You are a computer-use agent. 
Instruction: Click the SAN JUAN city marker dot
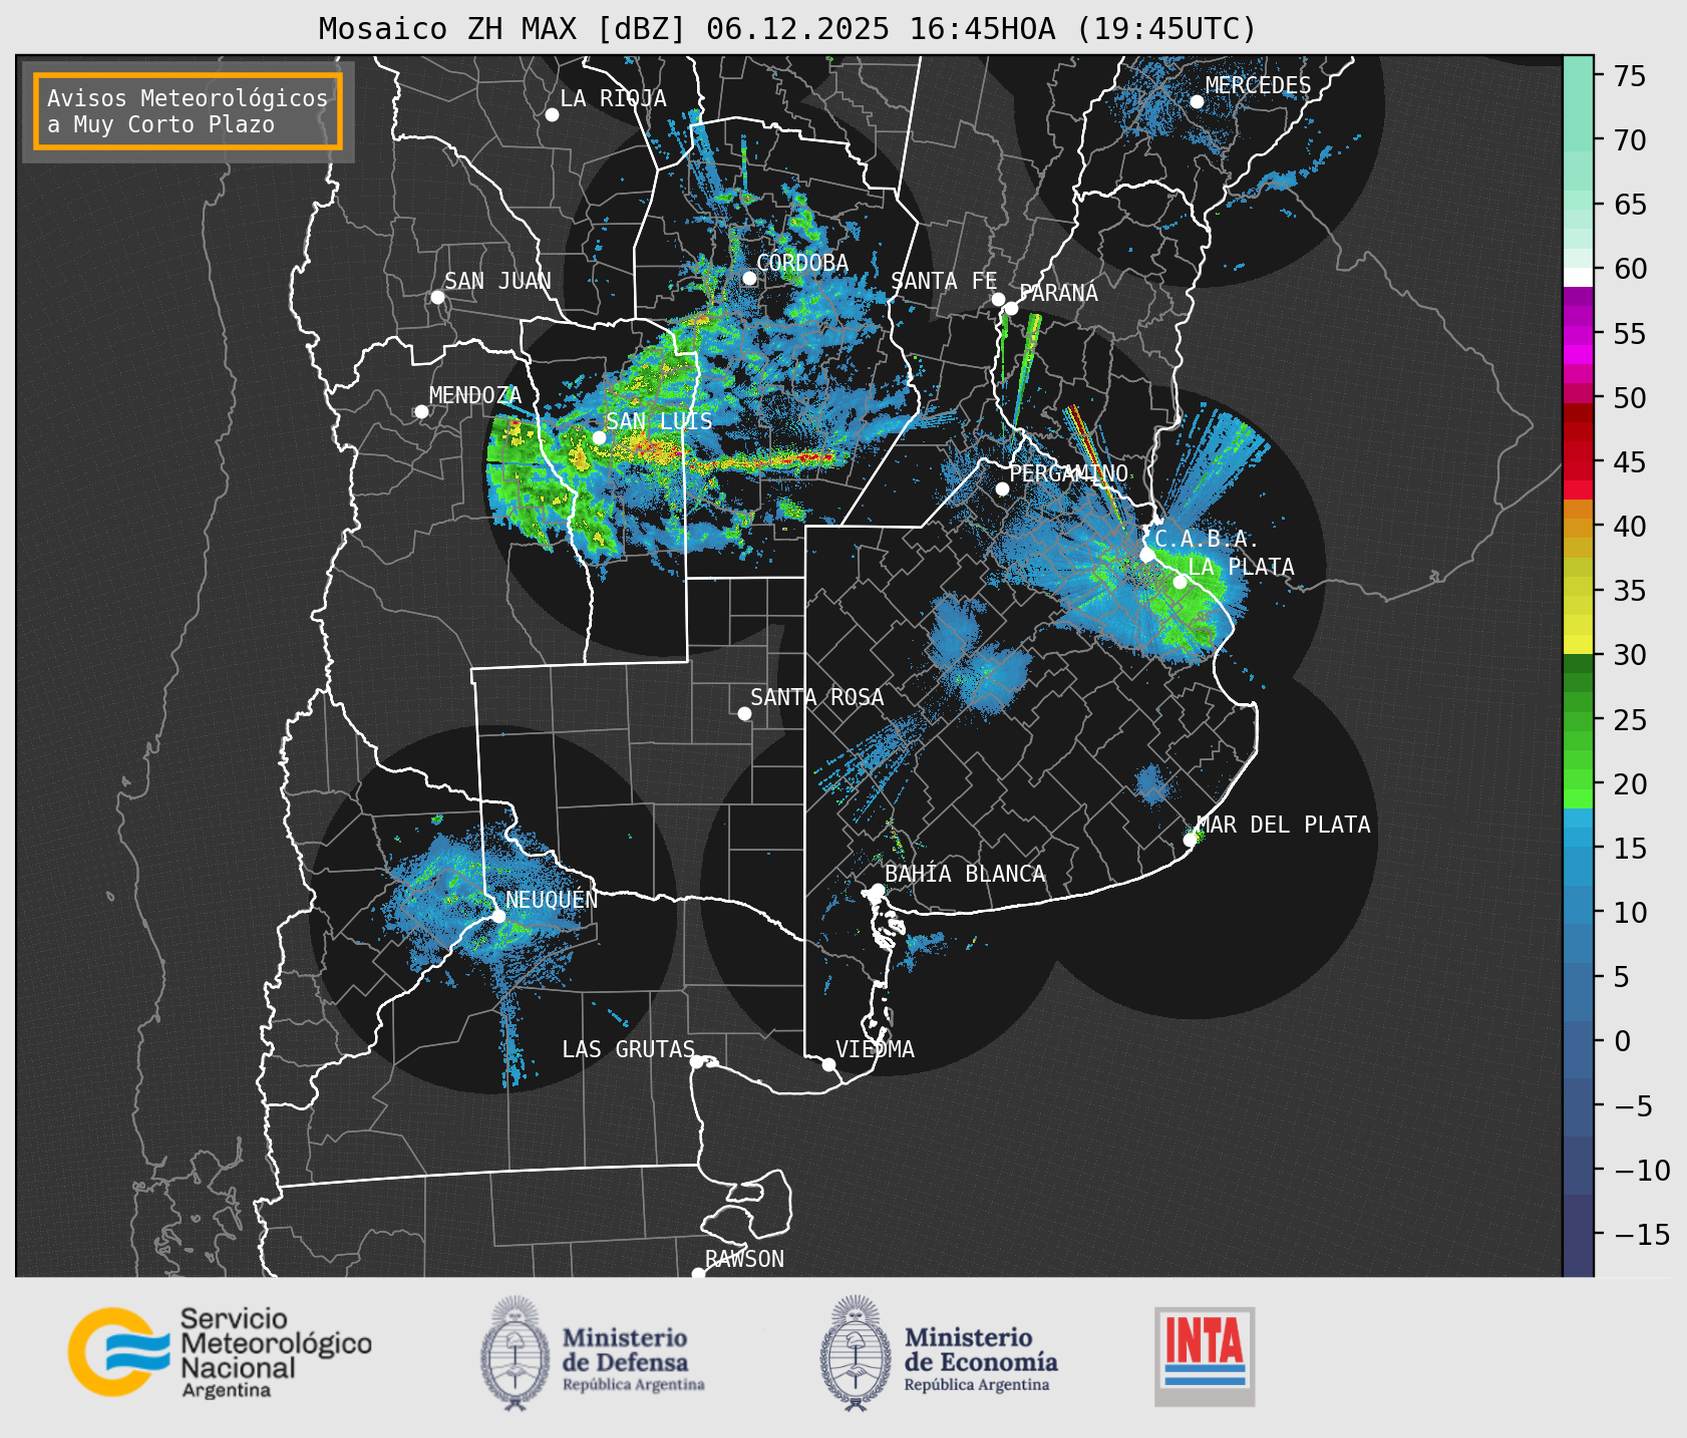[x=437, y=297]
